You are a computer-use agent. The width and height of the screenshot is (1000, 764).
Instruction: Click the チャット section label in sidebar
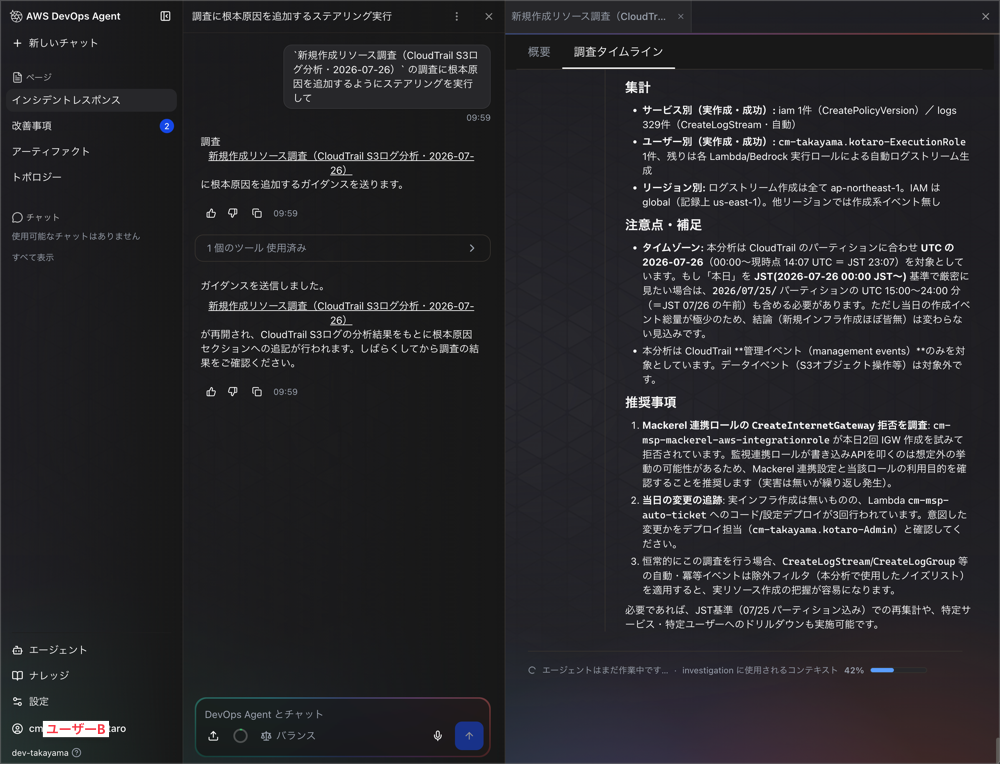pyautogui.click(x=36, y=217)
